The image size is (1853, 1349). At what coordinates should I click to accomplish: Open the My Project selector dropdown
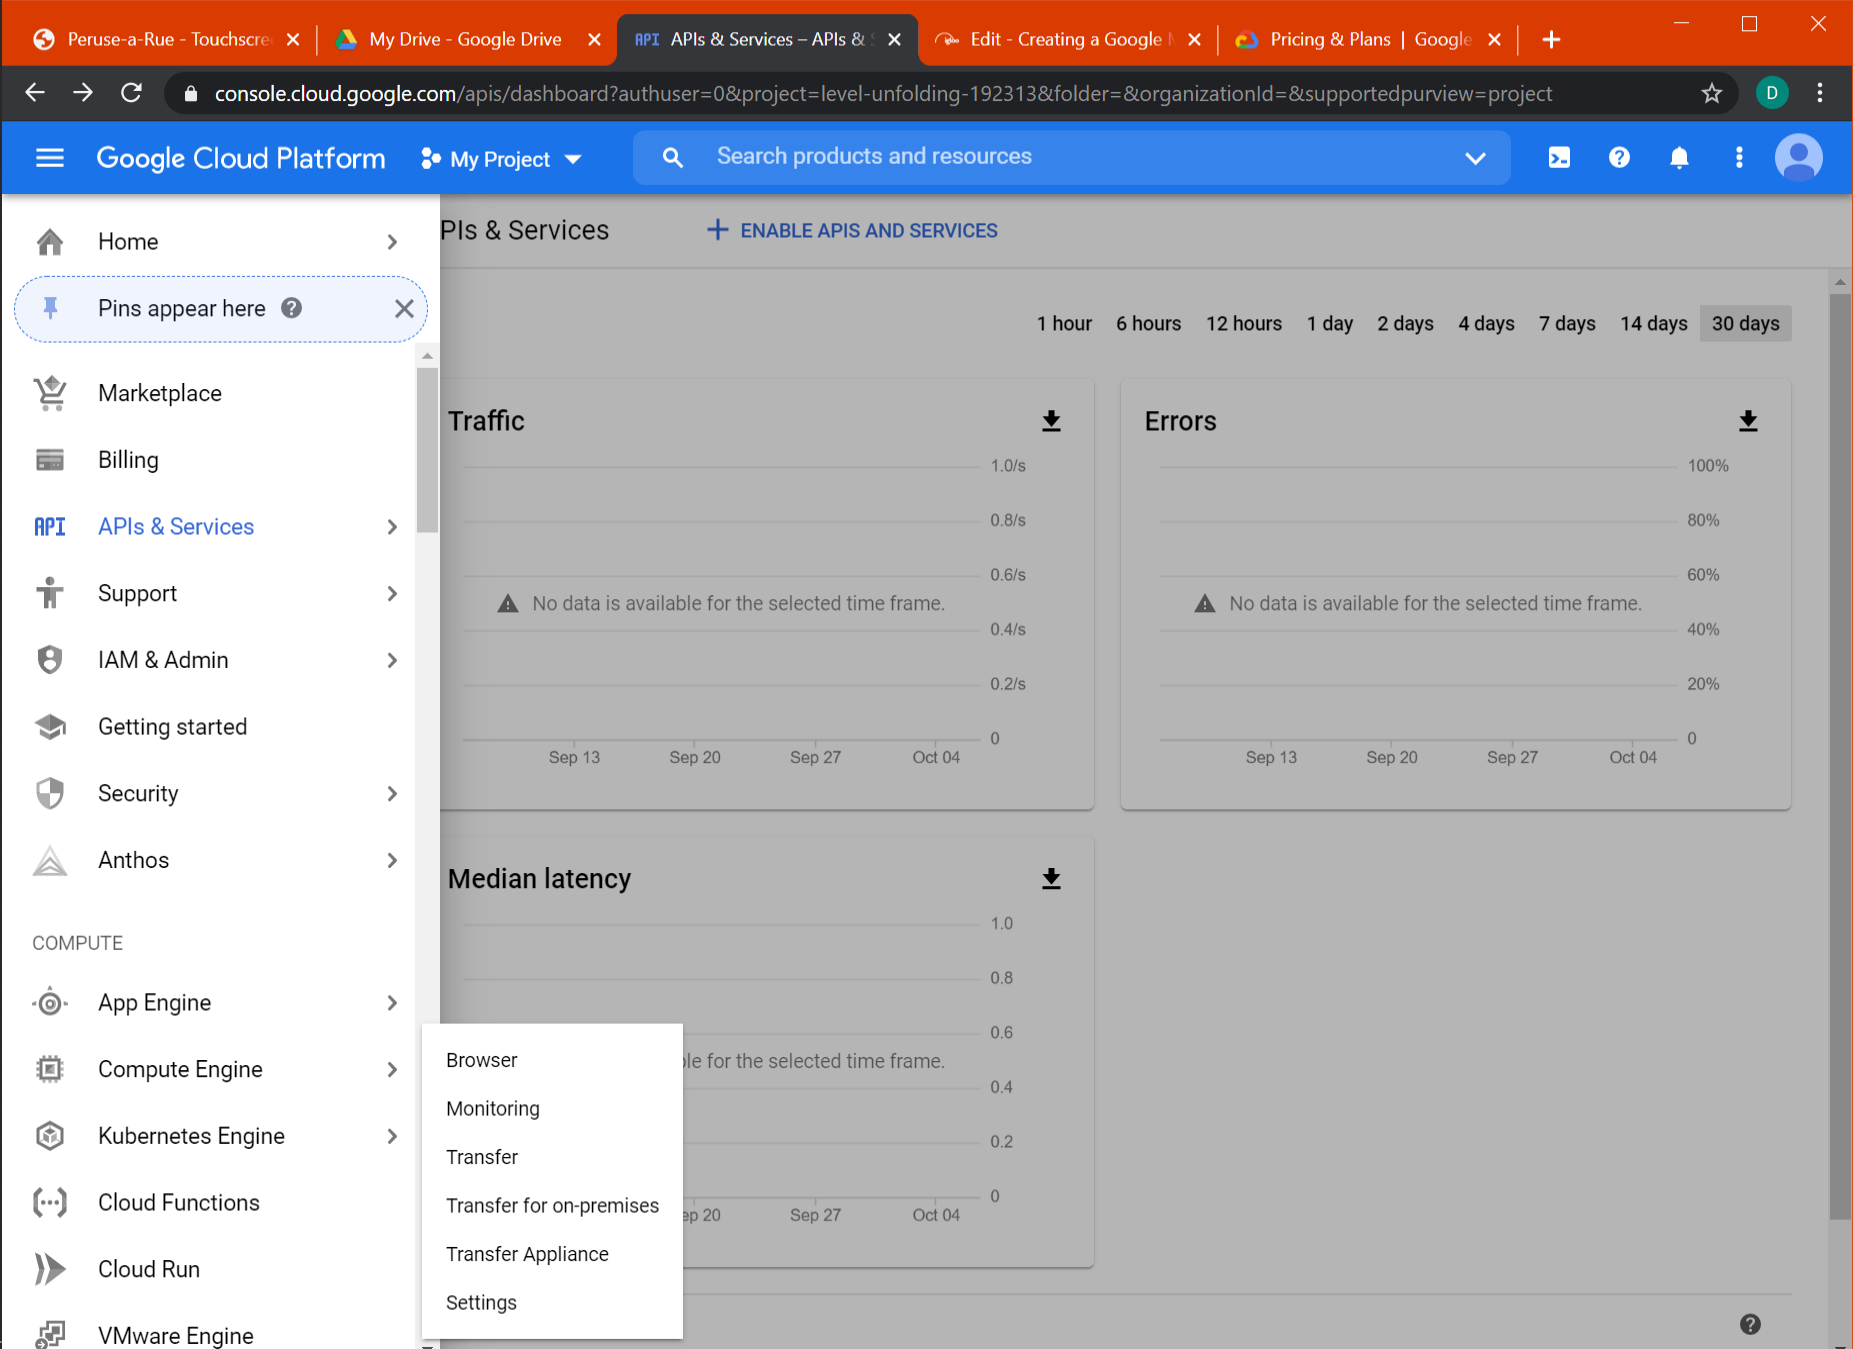point(502,159)
